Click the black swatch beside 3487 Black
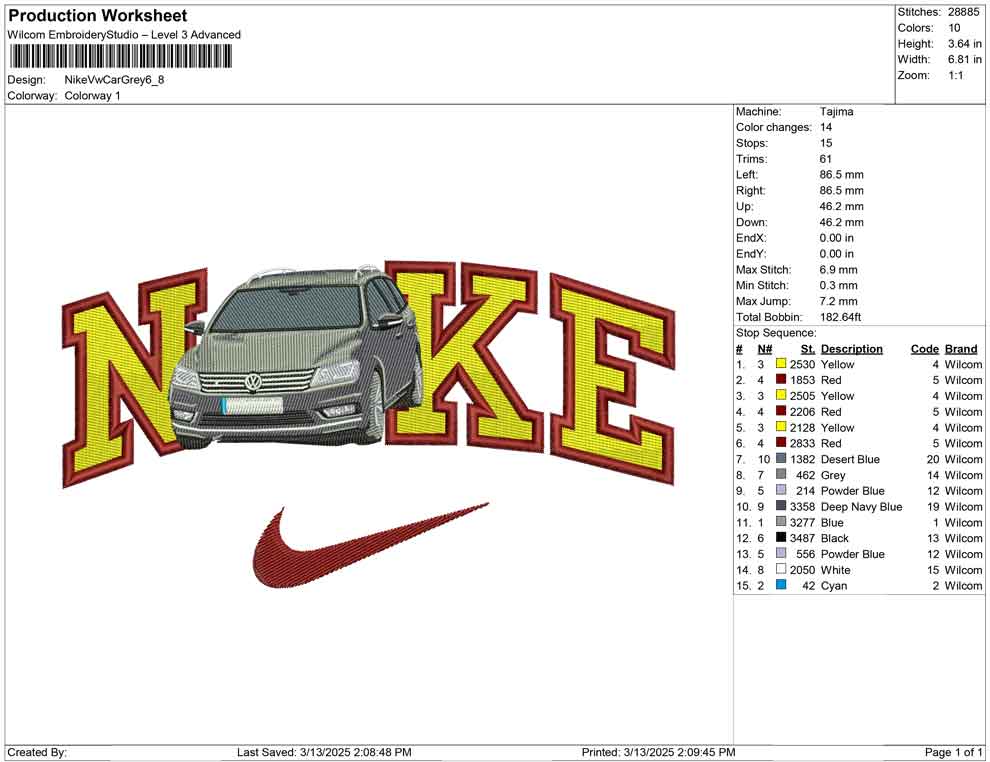 coord(781,537)
